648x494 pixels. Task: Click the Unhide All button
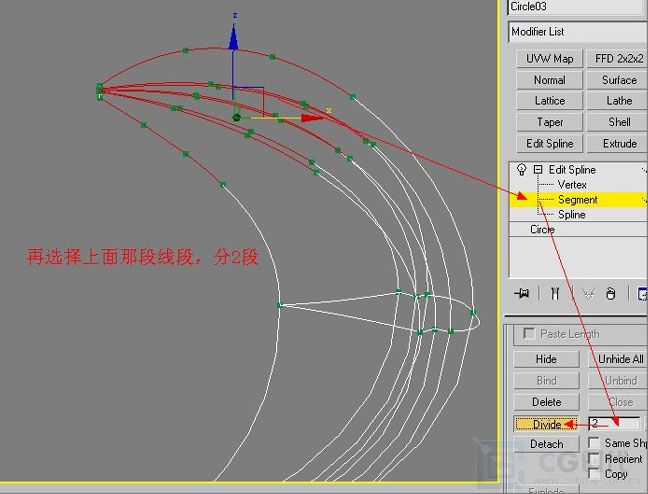tap(619, 359)
